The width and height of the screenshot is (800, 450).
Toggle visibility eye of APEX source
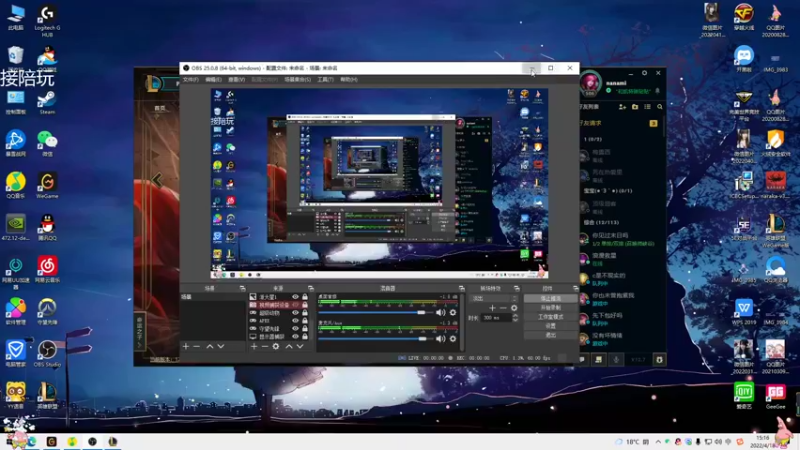295,320
